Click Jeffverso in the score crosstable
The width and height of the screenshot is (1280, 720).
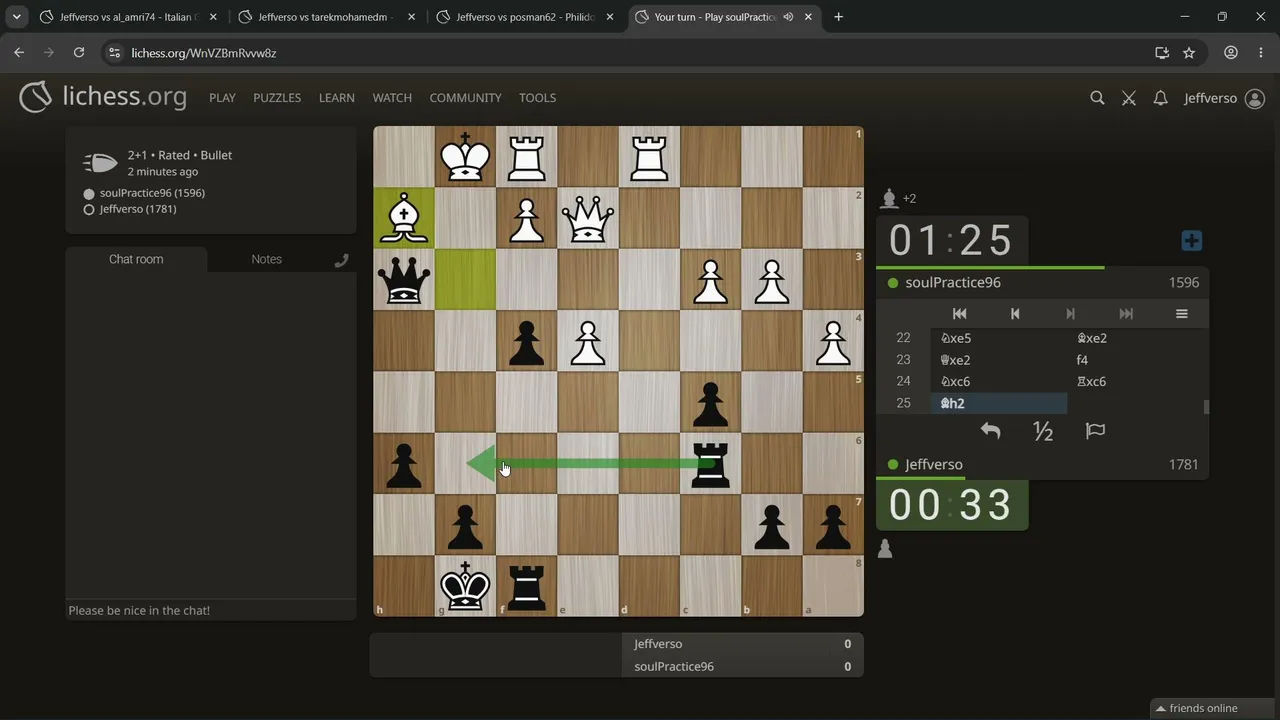(x=658, y=644)
